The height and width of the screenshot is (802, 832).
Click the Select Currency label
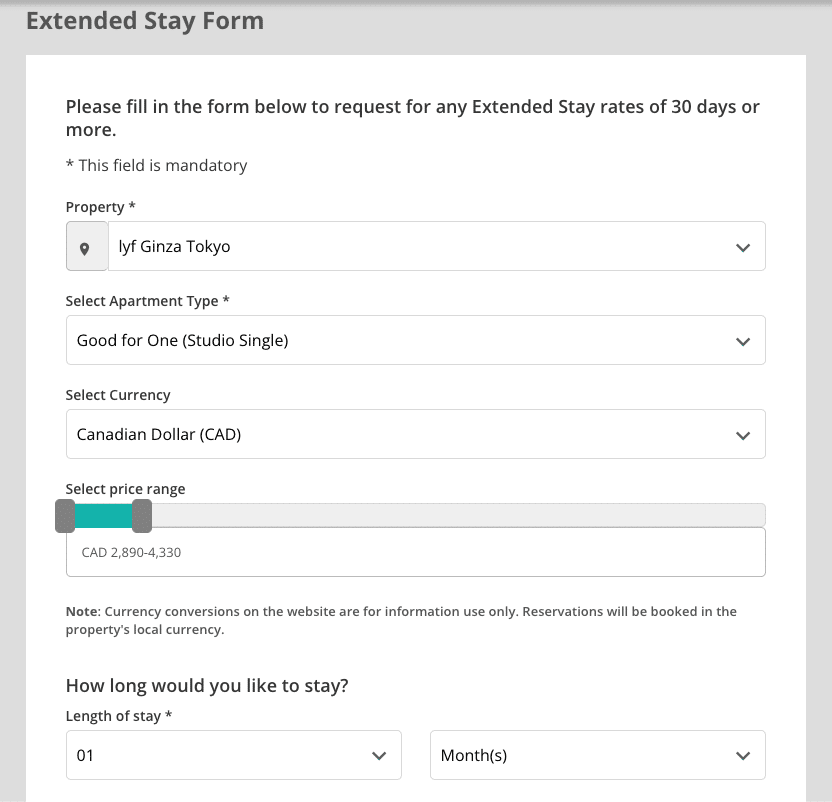[118, 395]
